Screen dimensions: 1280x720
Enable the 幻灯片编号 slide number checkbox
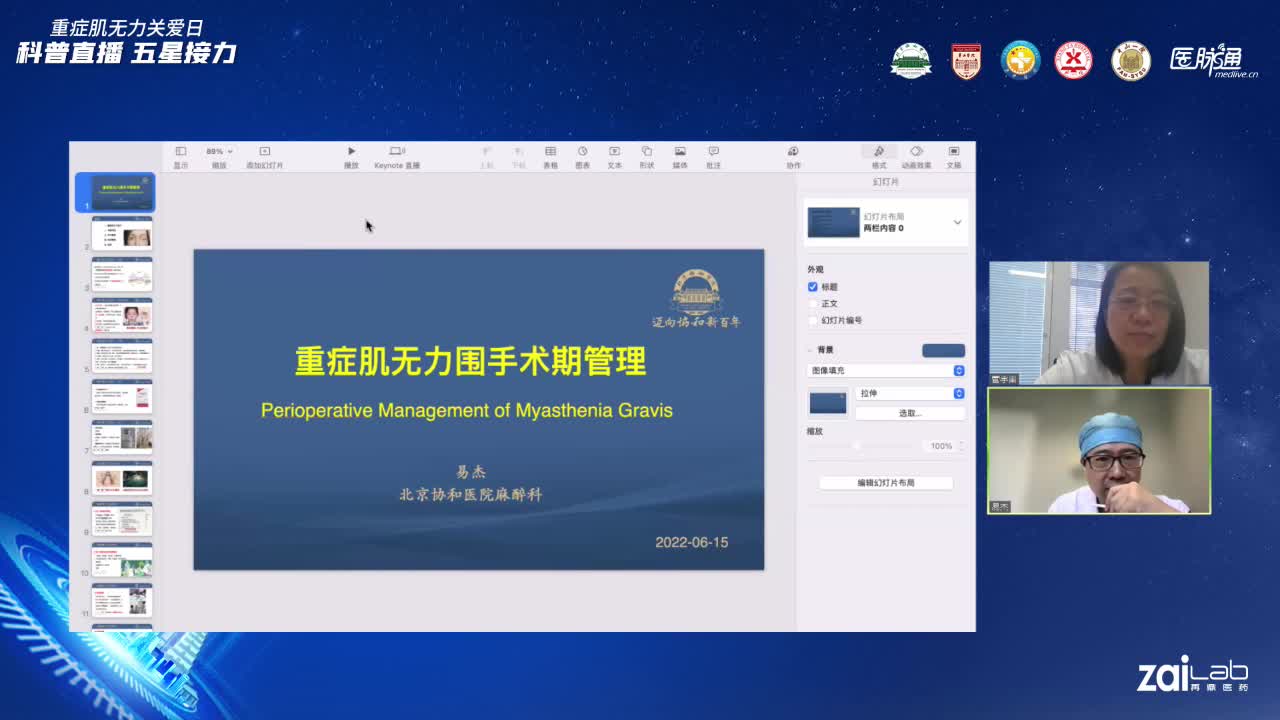[x=813, y=321]
